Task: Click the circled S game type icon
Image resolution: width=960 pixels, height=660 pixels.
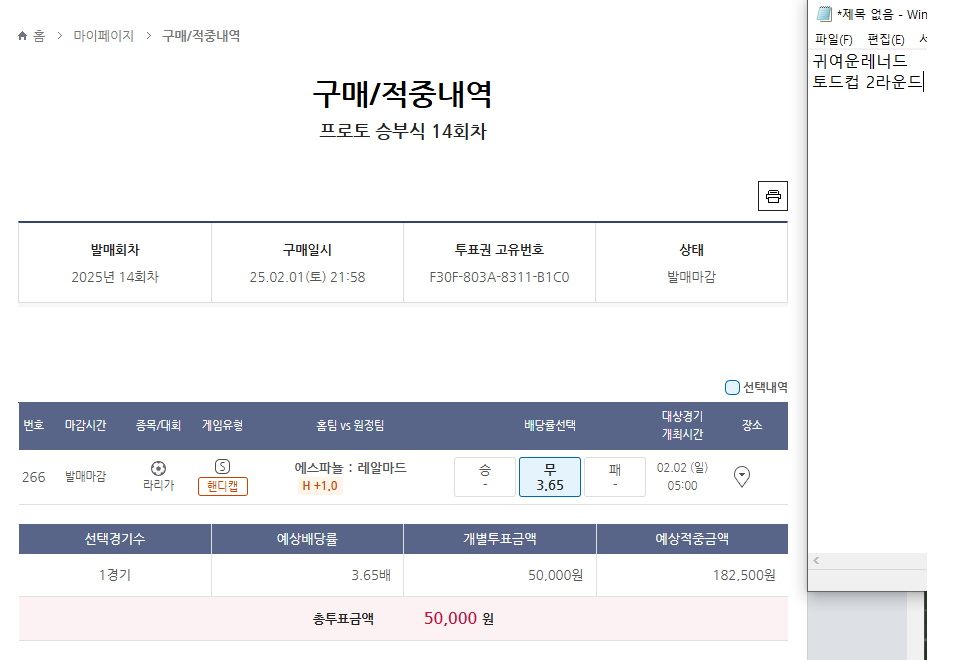Action: 222,466
